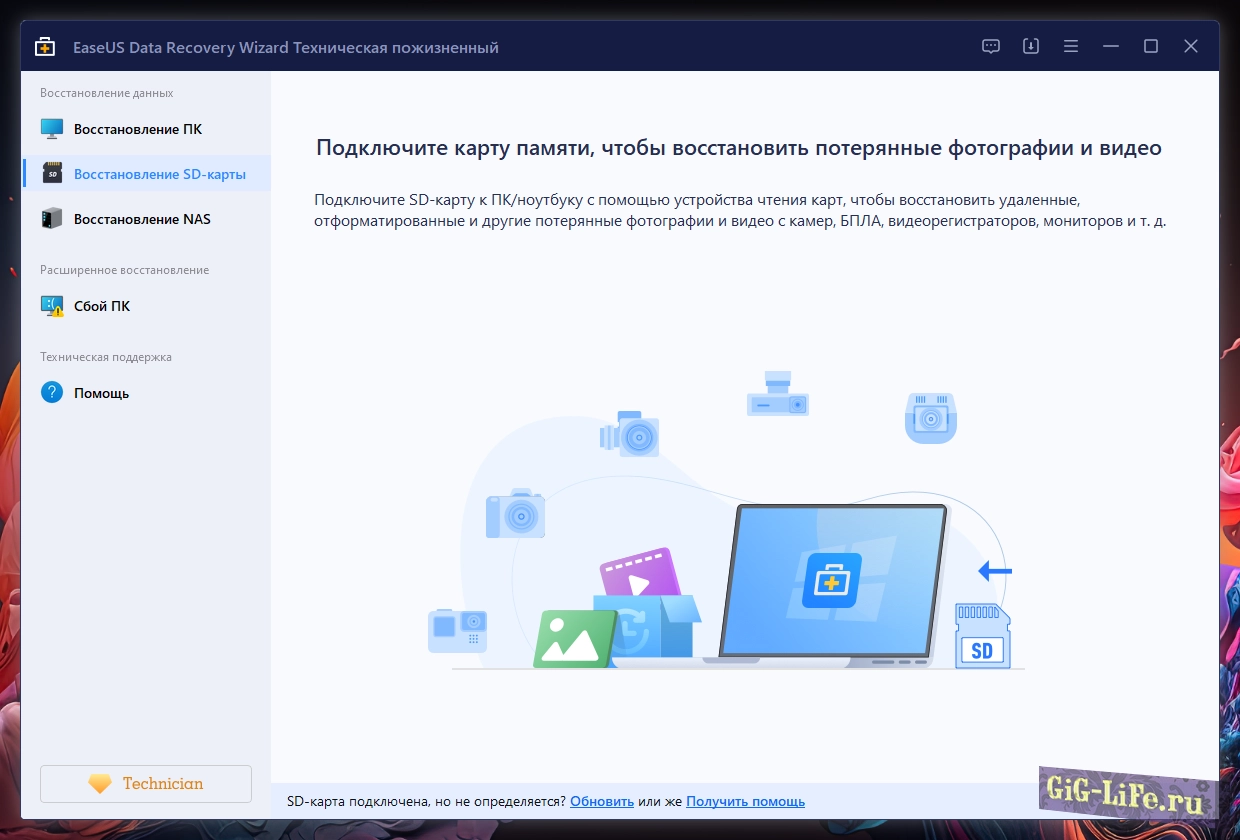Viewport: 1240px width, 840px height.
Task: Click the Обновить link
Action: [602, 801]
